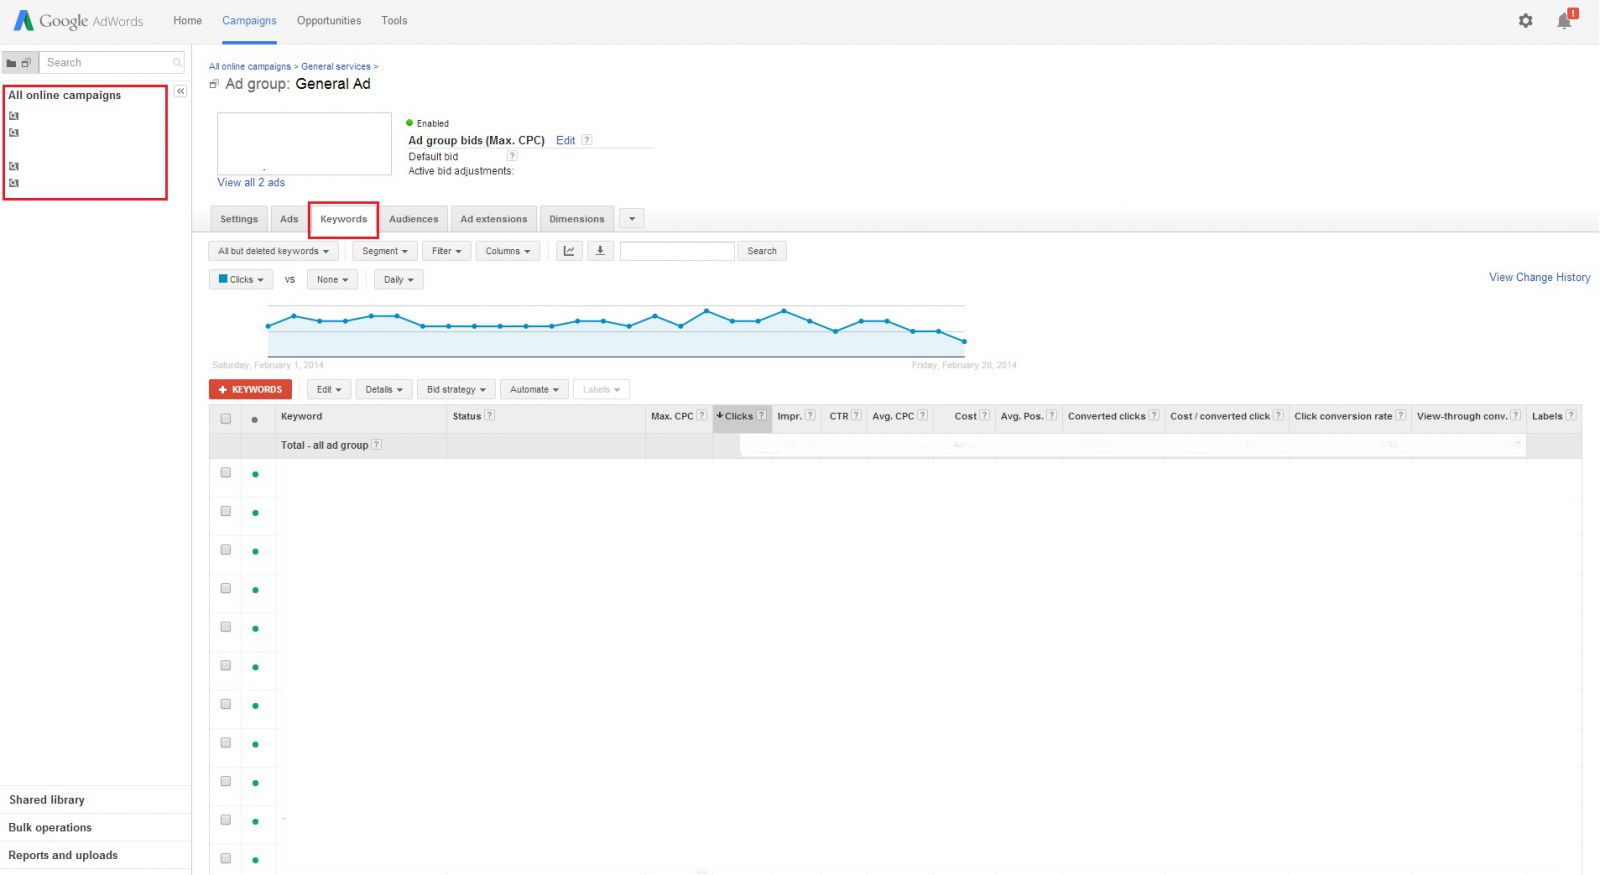
Task: Click the chart toggle graph icon
Action: click(x=569, y=251)
